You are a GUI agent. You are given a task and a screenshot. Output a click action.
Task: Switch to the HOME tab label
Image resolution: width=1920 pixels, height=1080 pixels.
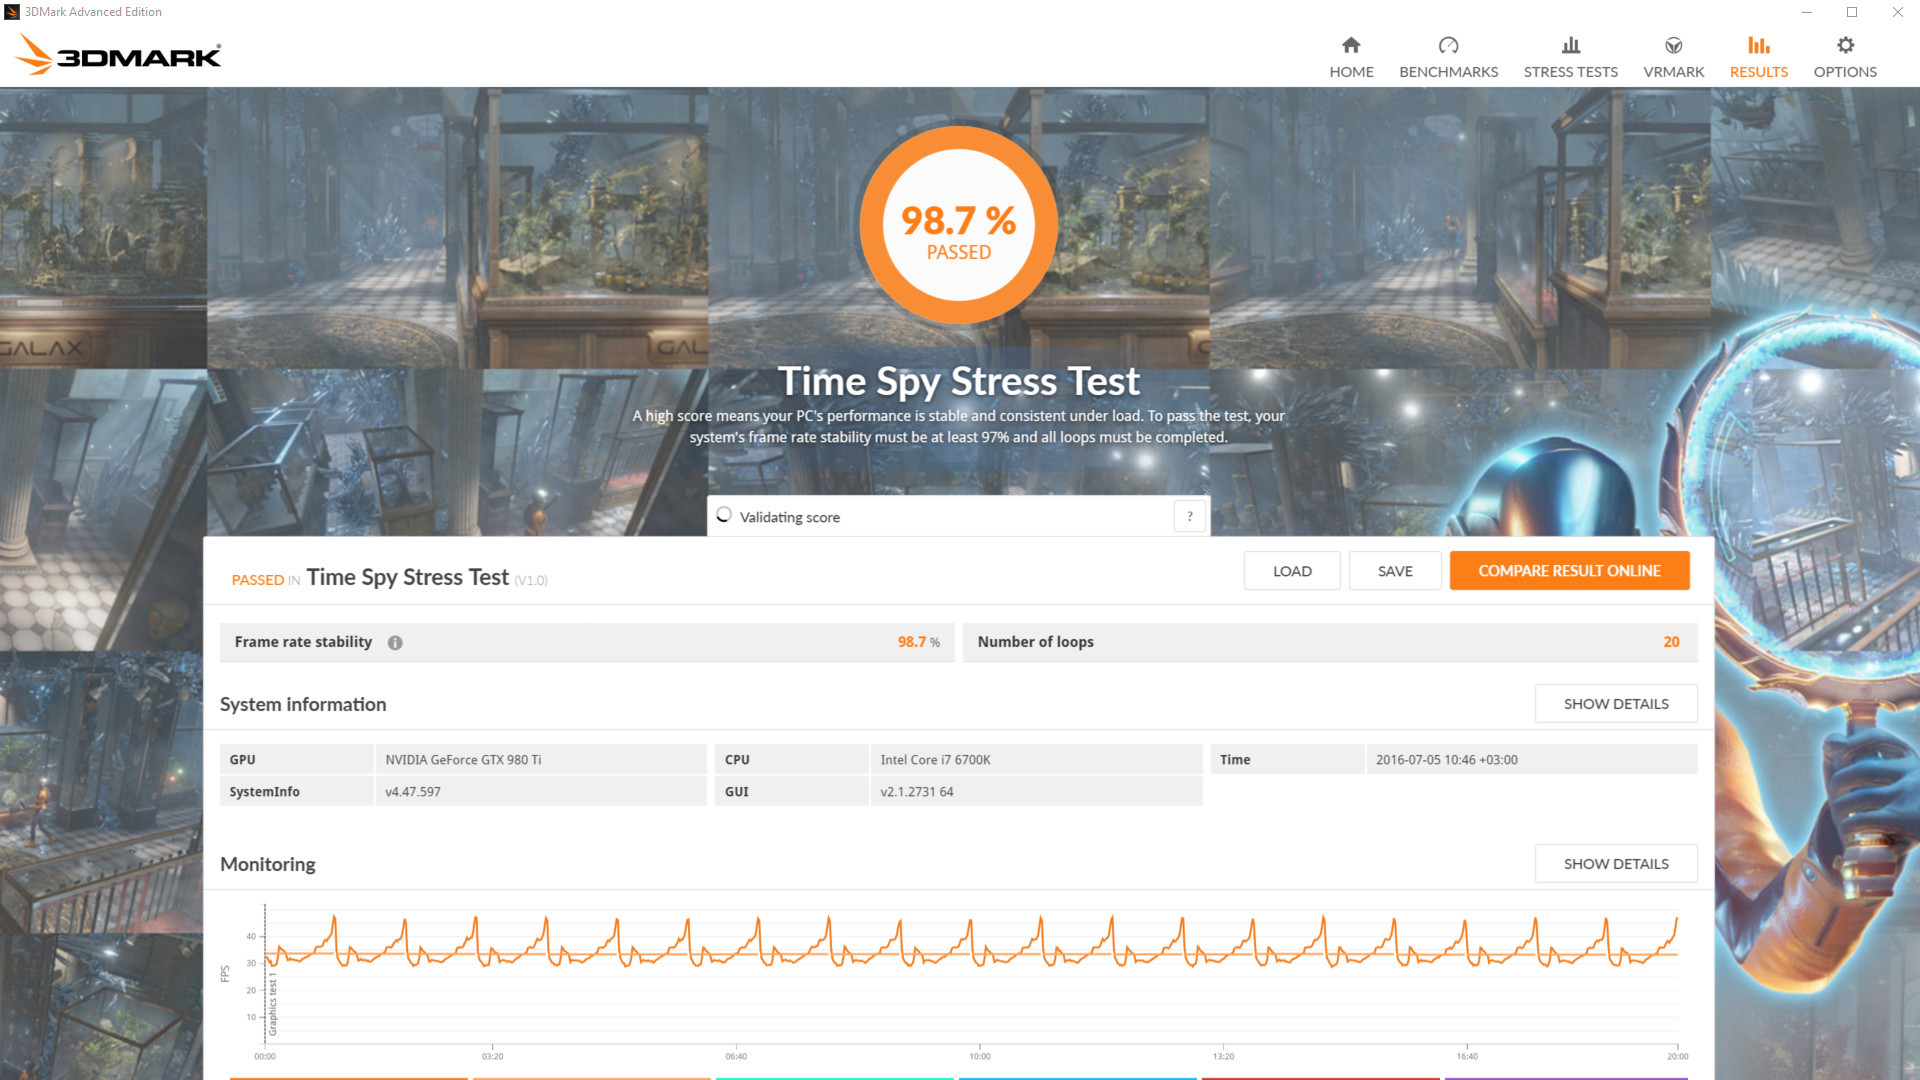pos(1351,72)
